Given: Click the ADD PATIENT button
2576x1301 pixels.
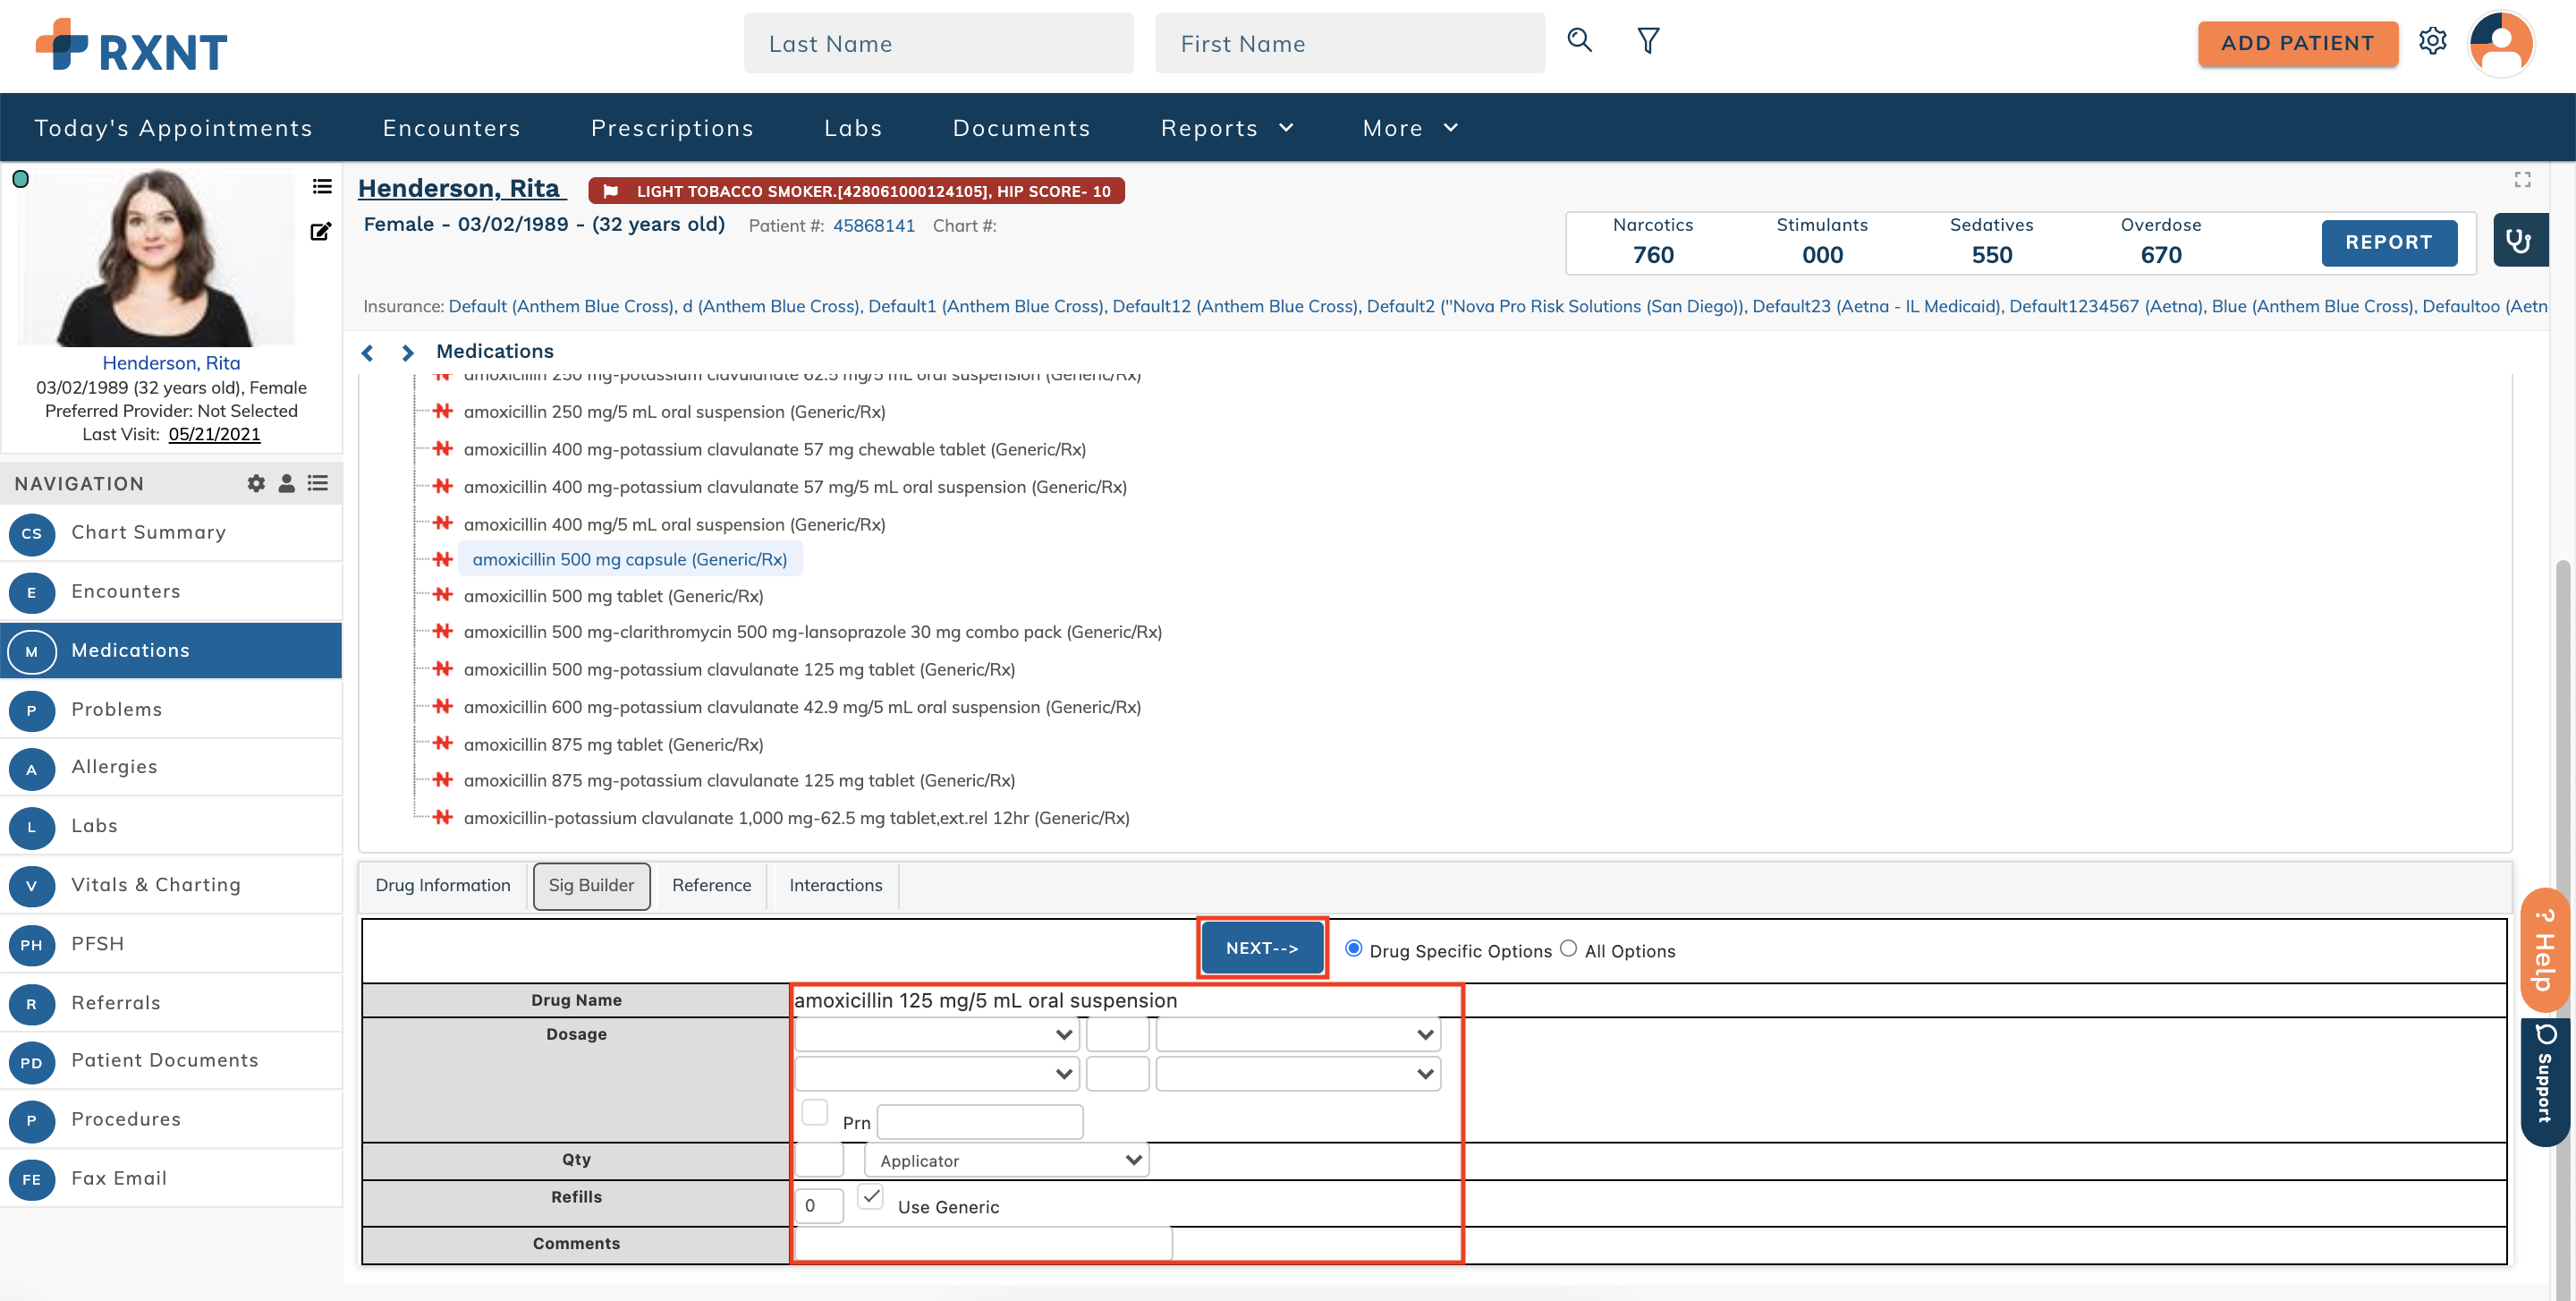Looking at the screenshot, I should 2297,43.
